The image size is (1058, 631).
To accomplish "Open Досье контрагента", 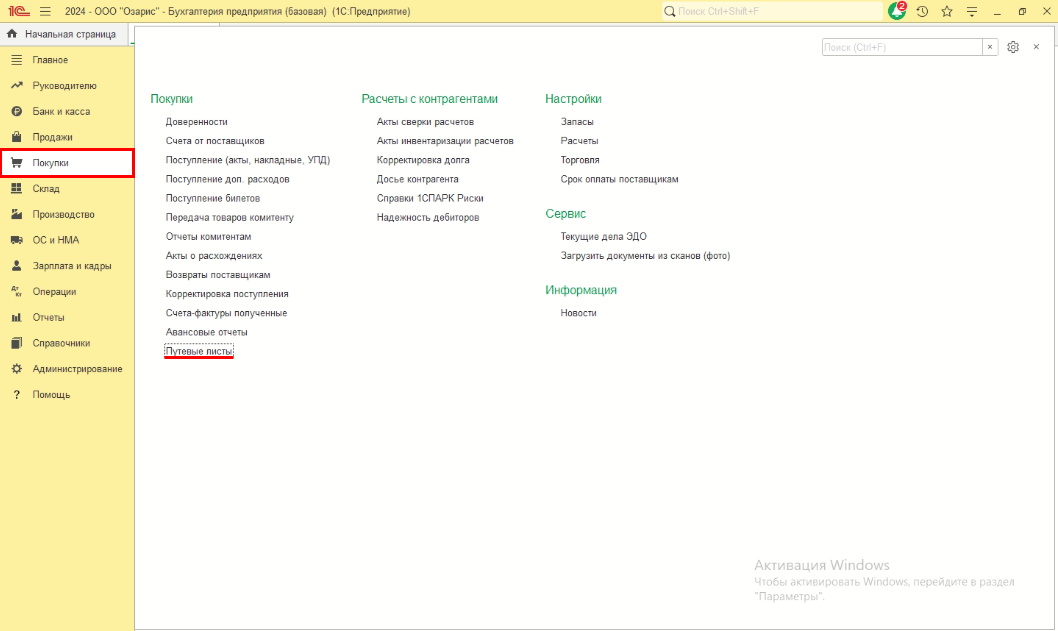I will pyautogui.click(x=417, y=180).
